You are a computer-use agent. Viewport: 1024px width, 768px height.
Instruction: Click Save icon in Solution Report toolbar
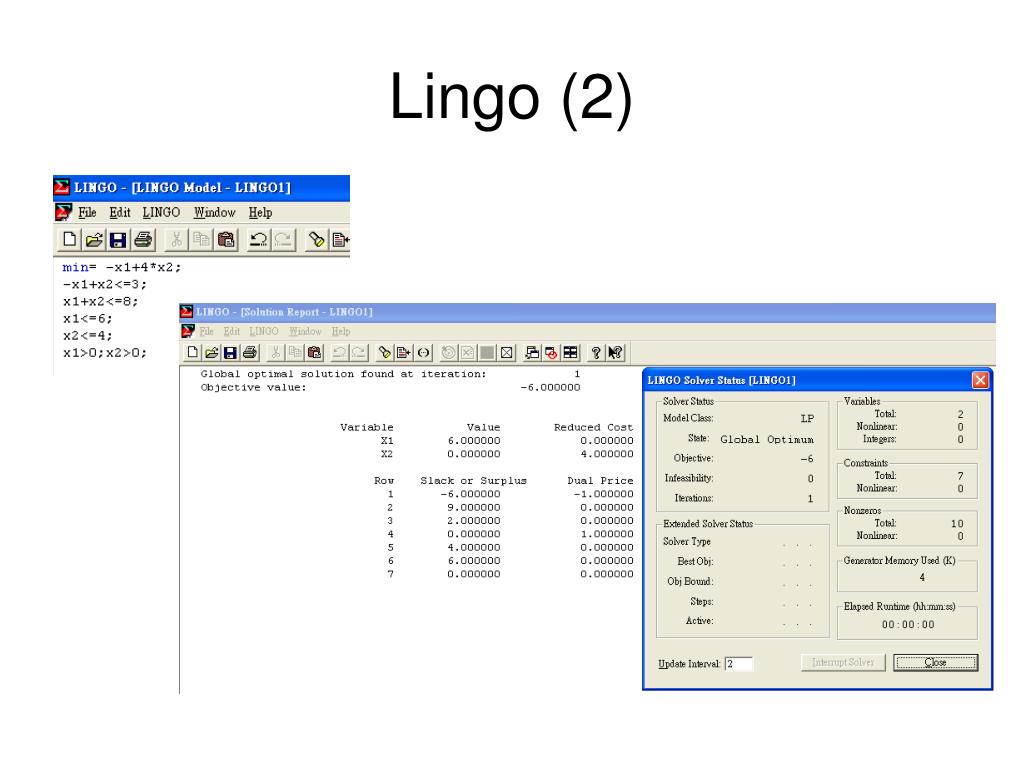230,353
